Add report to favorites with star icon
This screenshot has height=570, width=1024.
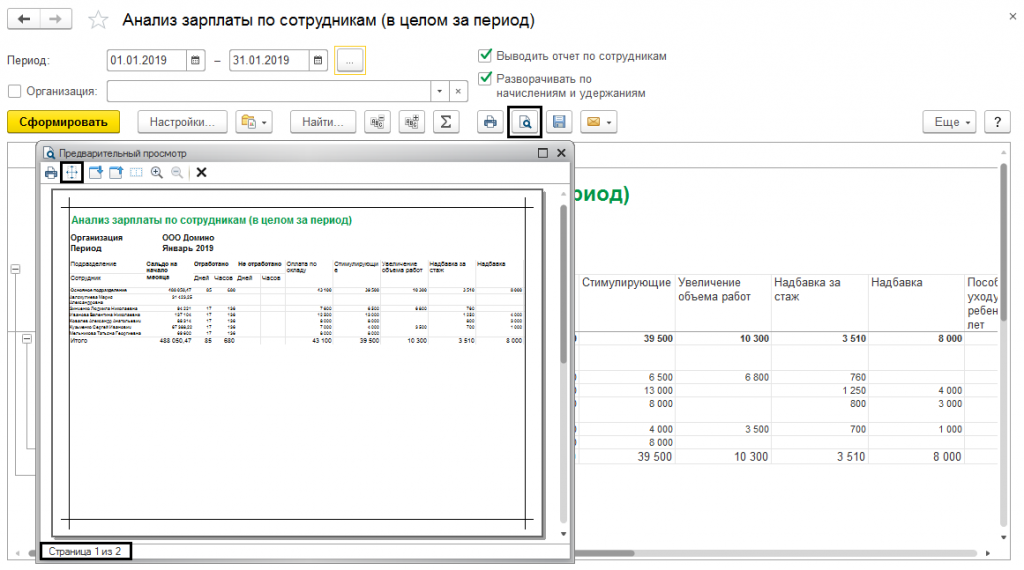(x=97, y=20)
